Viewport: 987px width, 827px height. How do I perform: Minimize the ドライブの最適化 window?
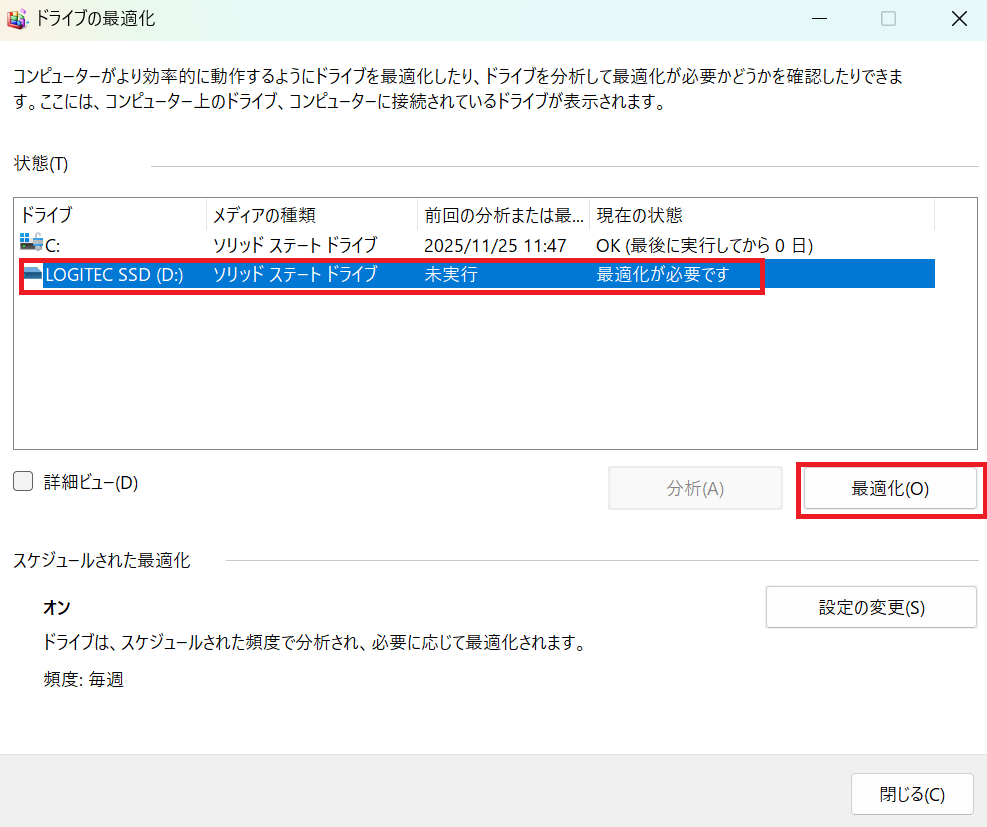tap(819, 18)
